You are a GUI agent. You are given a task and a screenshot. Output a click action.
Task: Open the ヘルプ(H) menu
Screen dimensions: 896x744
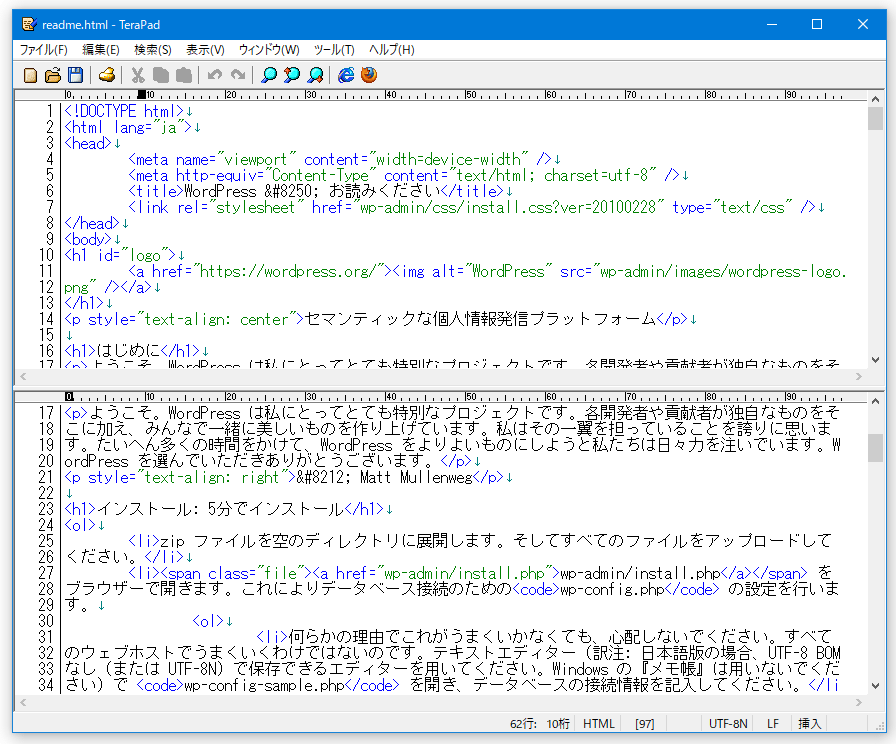tap(391, 50)
